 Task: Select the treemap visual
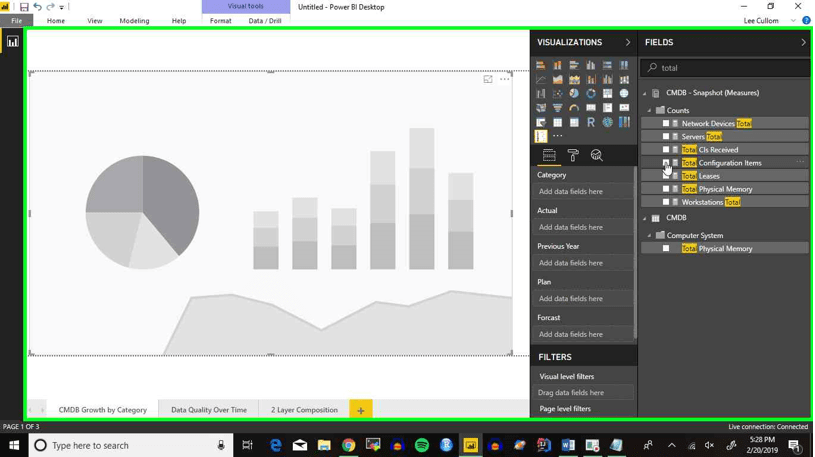(x=607, y=94)
